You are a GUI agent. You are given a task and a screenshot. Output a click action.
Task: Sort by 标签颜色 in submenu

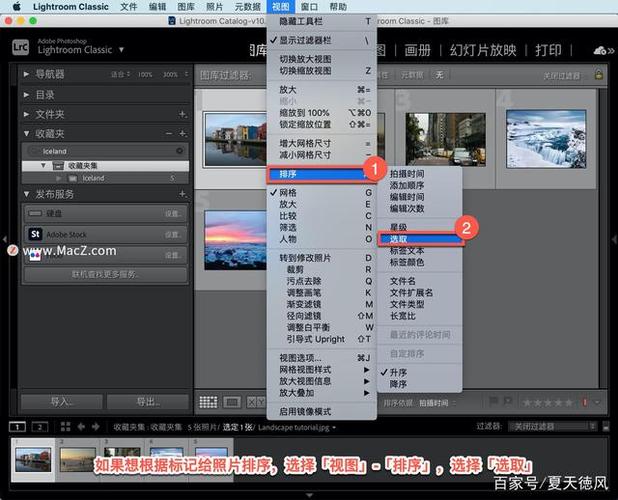click(419, 262)
